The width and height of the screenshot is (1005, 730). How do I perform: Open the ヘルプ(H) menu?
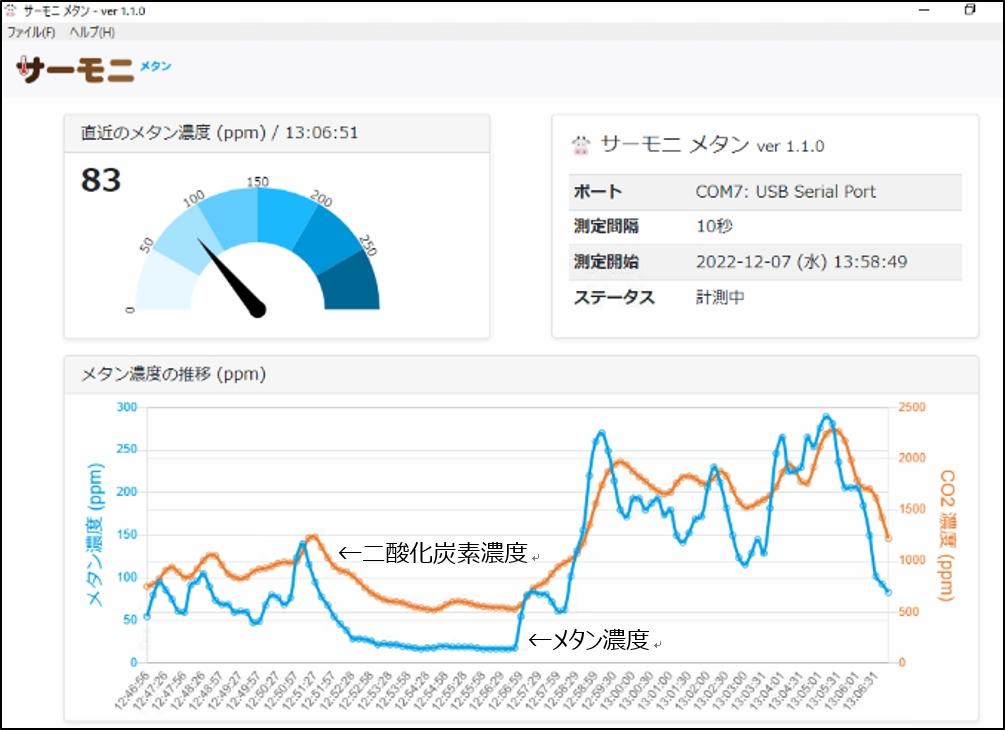(92, 32)
